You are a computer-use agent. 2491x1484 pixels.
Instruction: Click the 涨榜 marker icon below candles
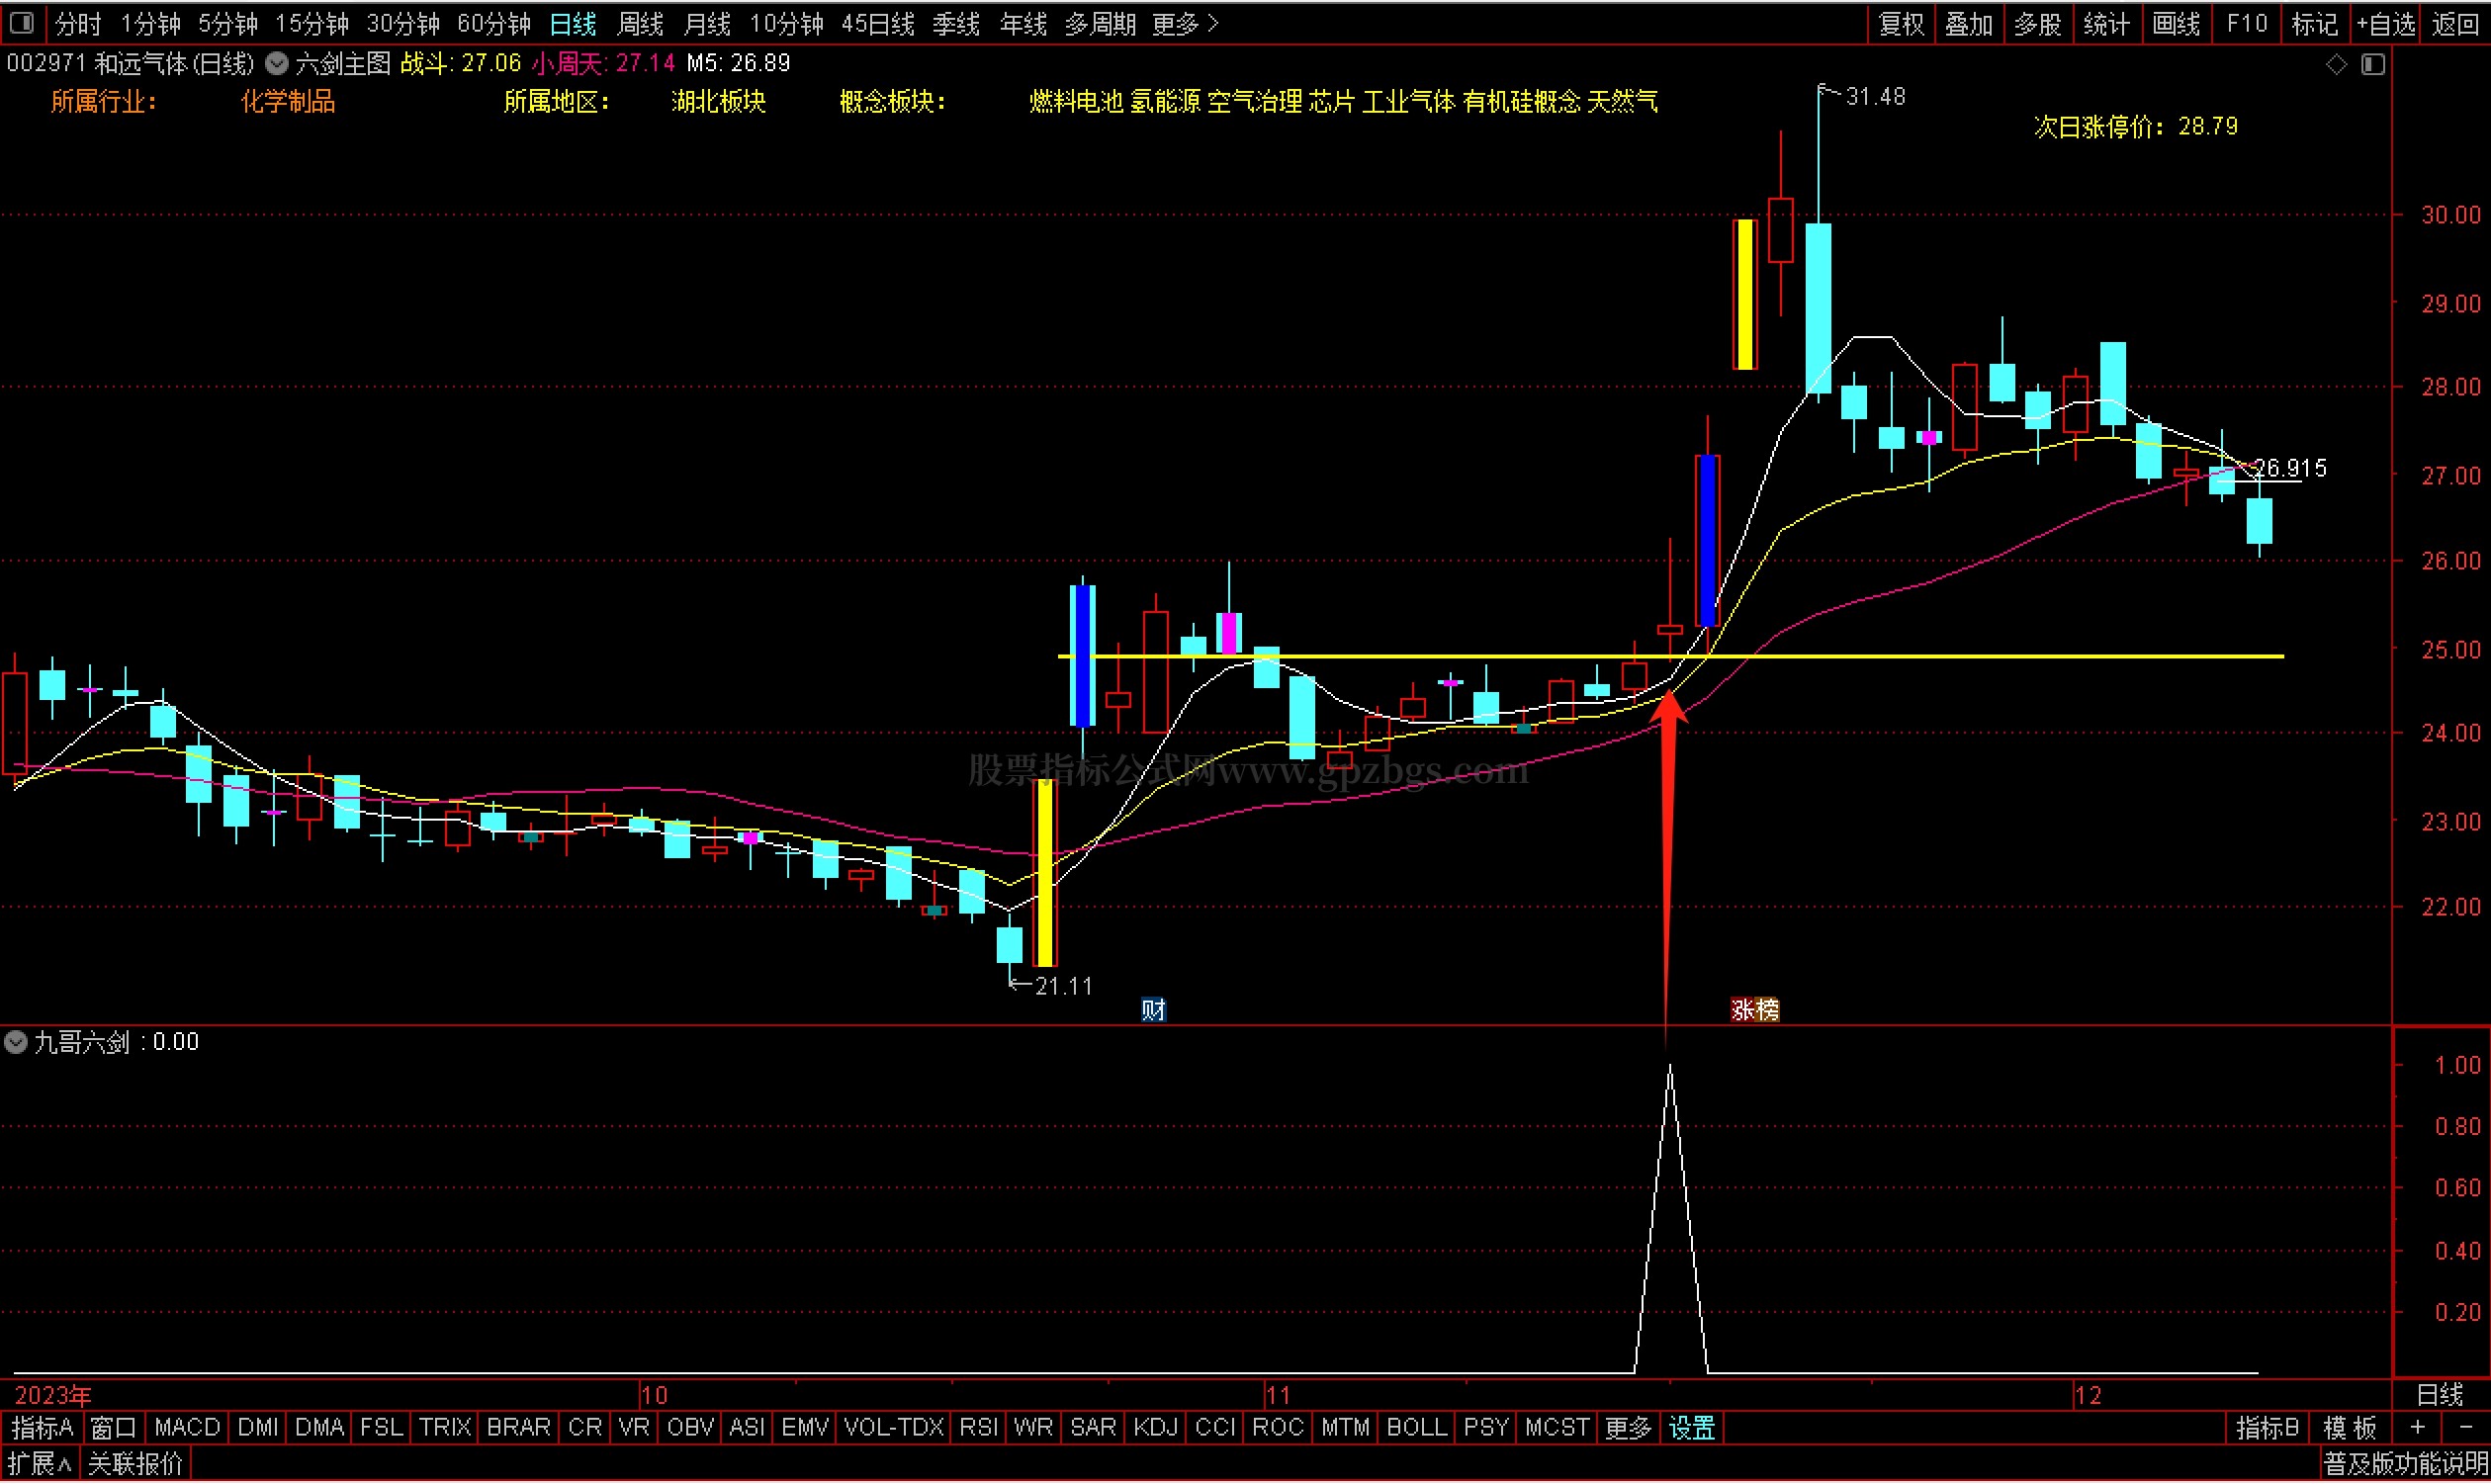(x=1754, y=1010)
